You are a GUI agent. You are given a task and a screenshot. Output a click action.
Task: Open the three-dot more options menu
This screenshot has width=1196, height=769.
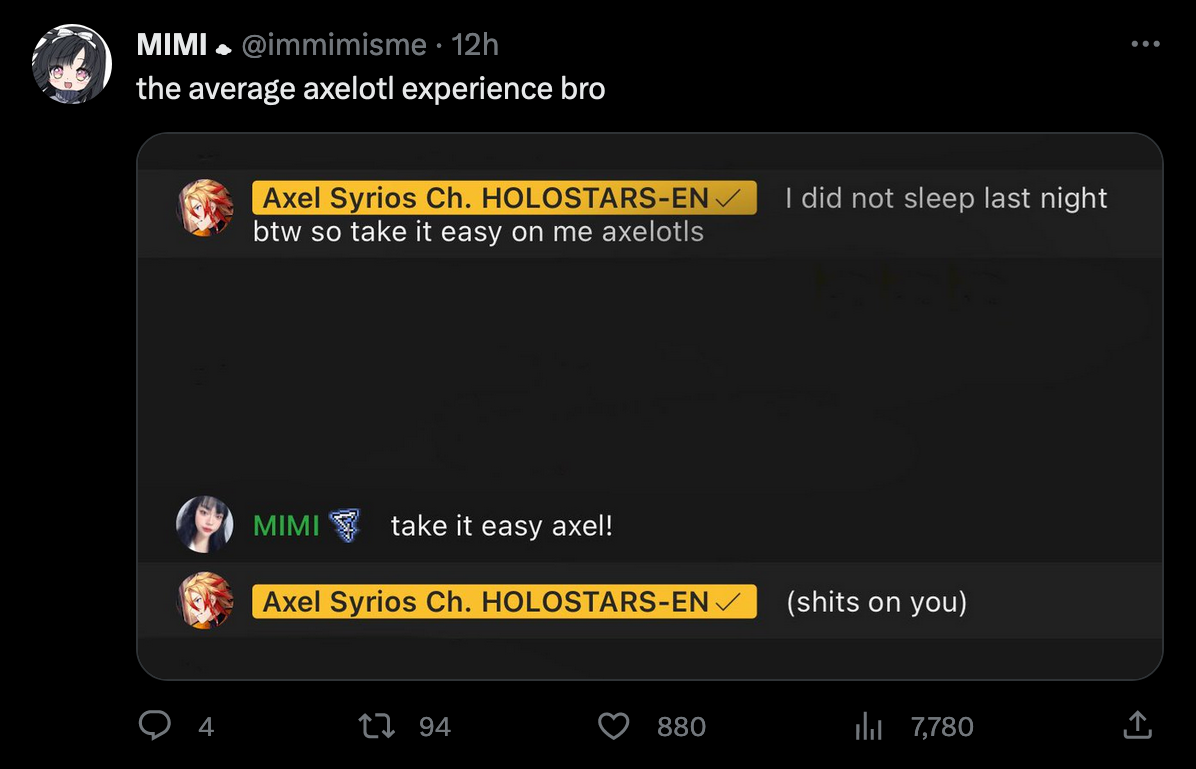[1145, 45]
